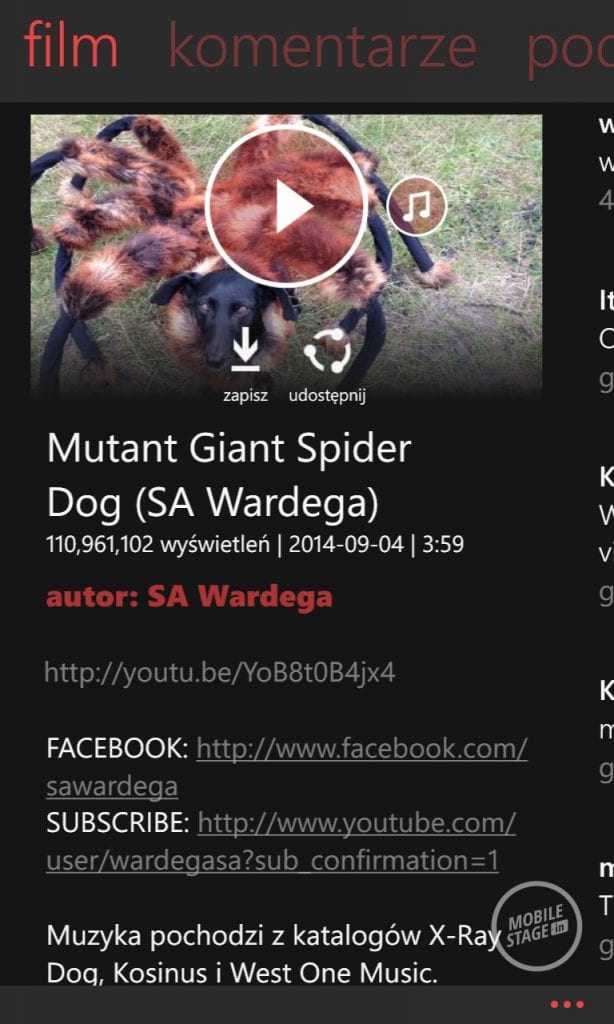Tap the zapisz download arrow icon
This screenshot has height=1024, width=614.
tap(245, 353)
